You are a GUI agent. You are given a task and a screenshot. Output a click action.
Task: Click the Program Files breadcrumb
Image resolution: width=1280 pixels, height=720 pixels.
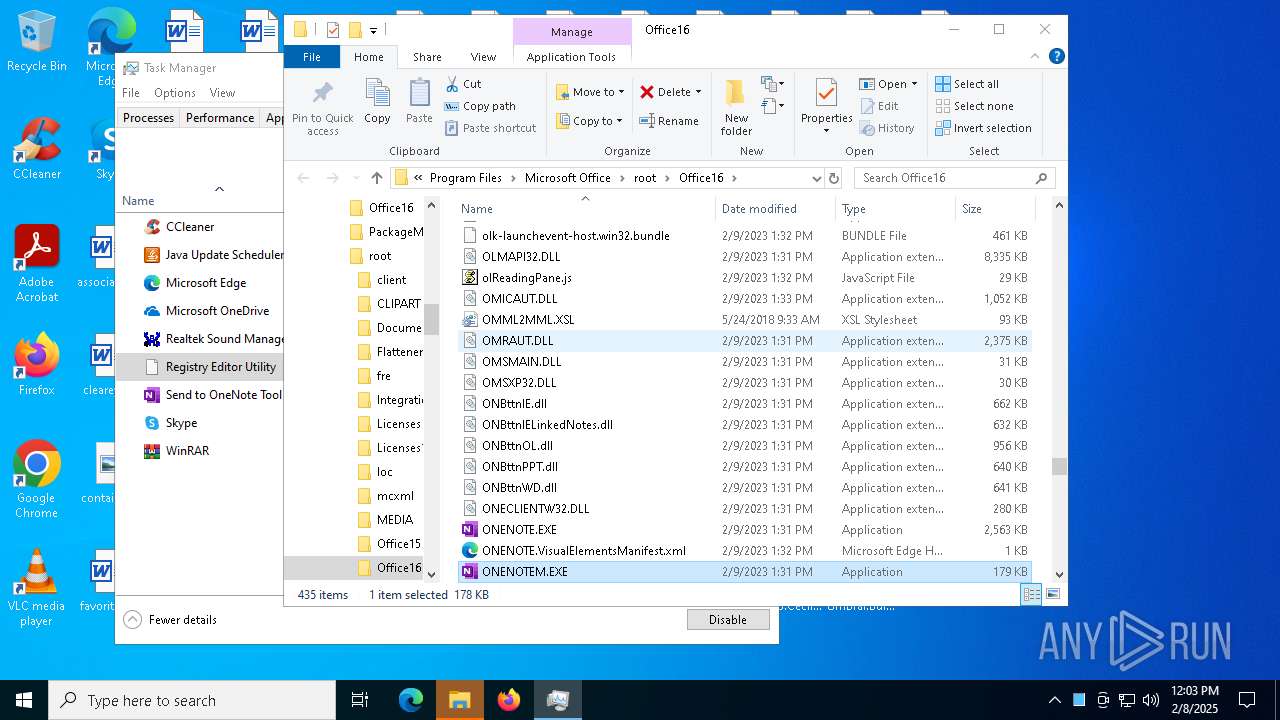[466, 178]
